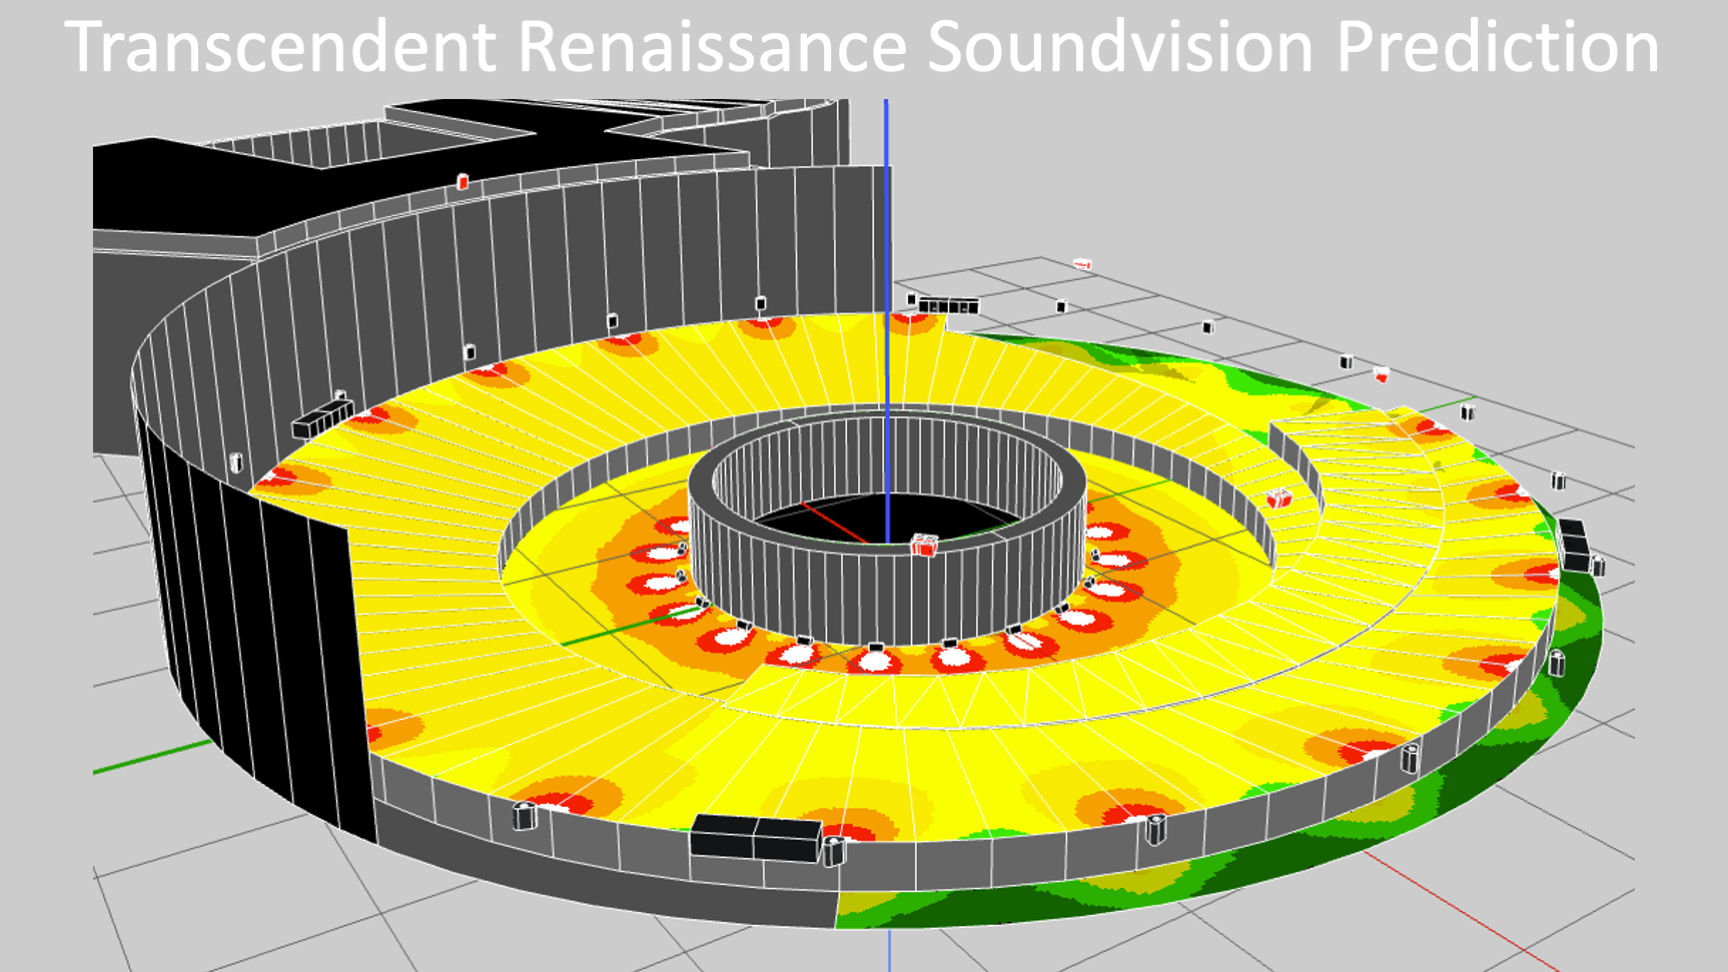Select the red speaker on the right staircase
Viewport: 1728px width, 972px height.
coord(1279,497)
